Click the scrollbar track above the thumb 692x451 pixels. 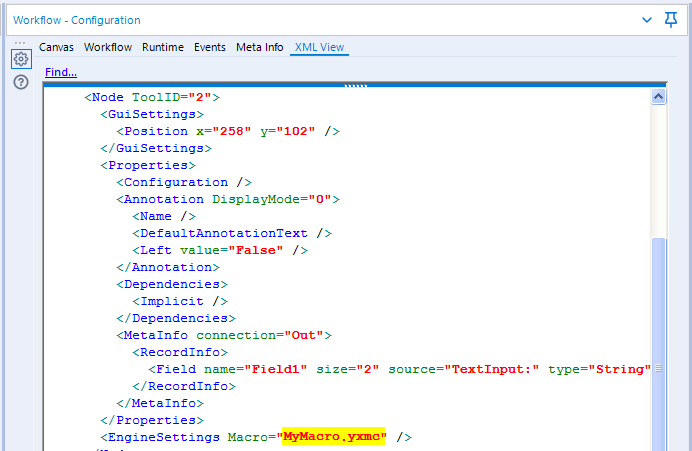point(658,171)
